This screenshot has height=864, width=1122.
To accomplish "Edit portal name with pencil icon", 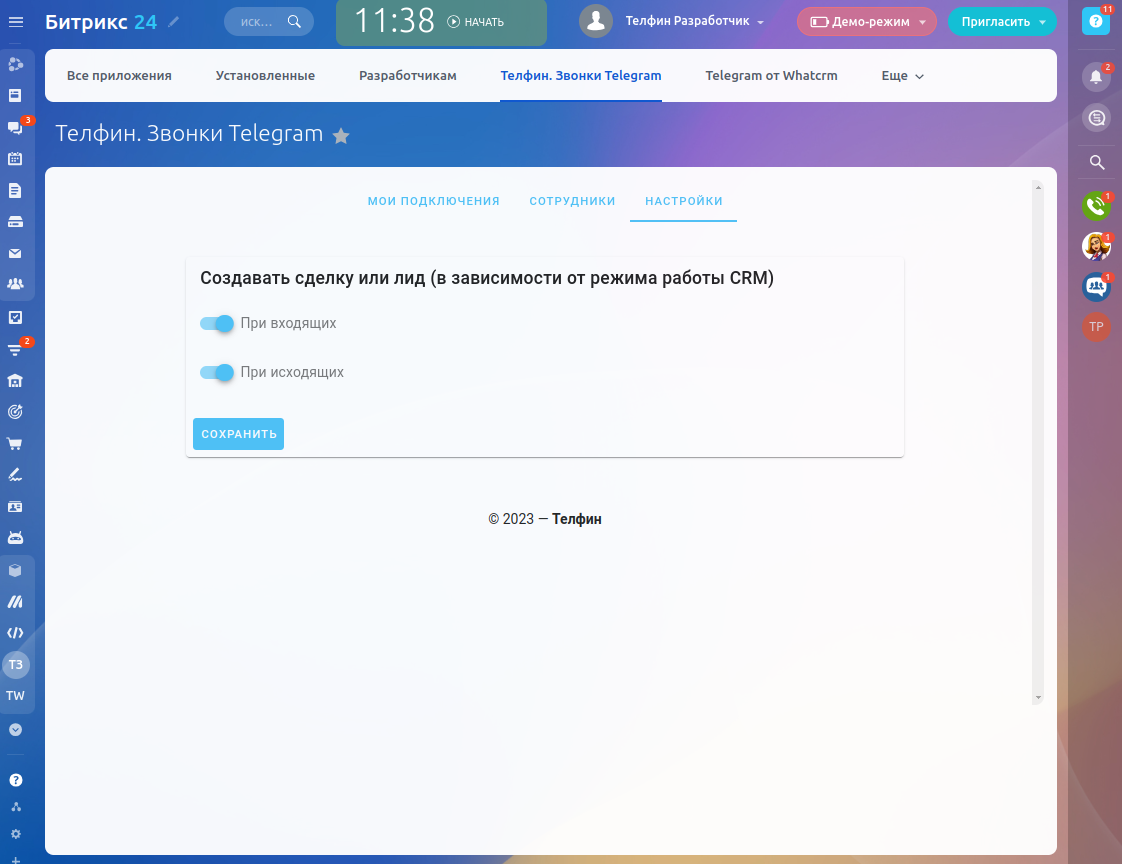I will point(173,22).
